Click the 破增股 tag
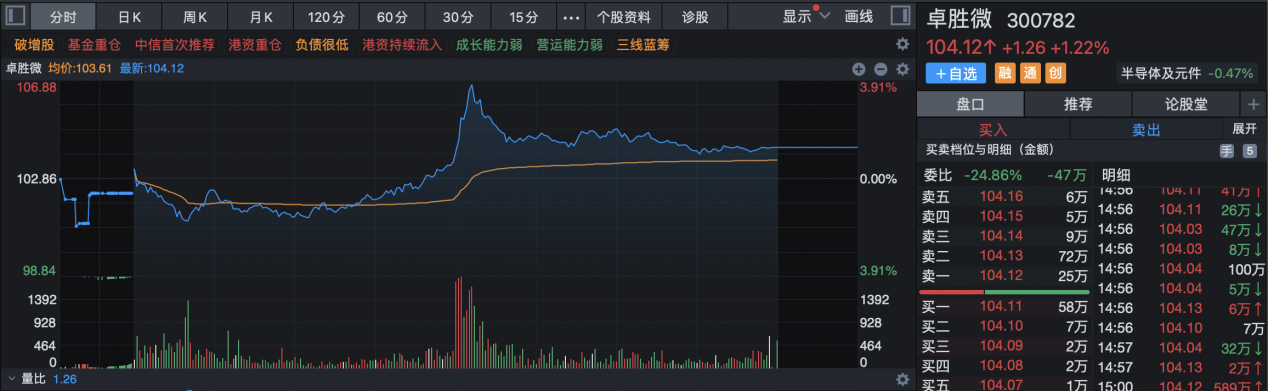Image resolution: width=1268 pixels, height=391 pixels. pyautogui.click(x=33, y=45)
